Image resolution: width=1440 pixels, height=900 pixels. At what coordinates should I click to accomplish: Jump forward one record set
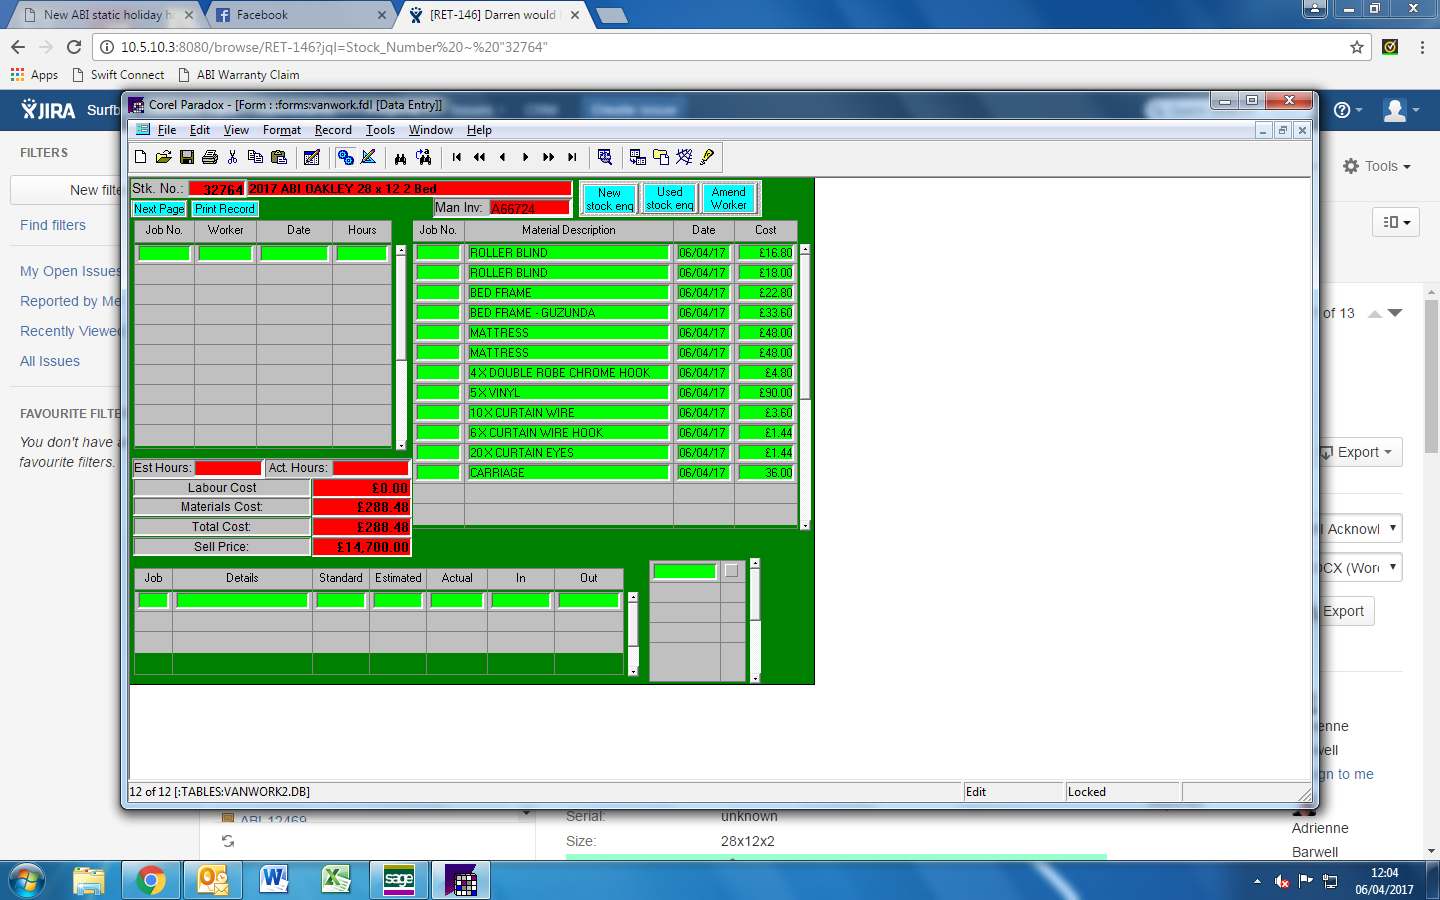[x=549, y=157]
